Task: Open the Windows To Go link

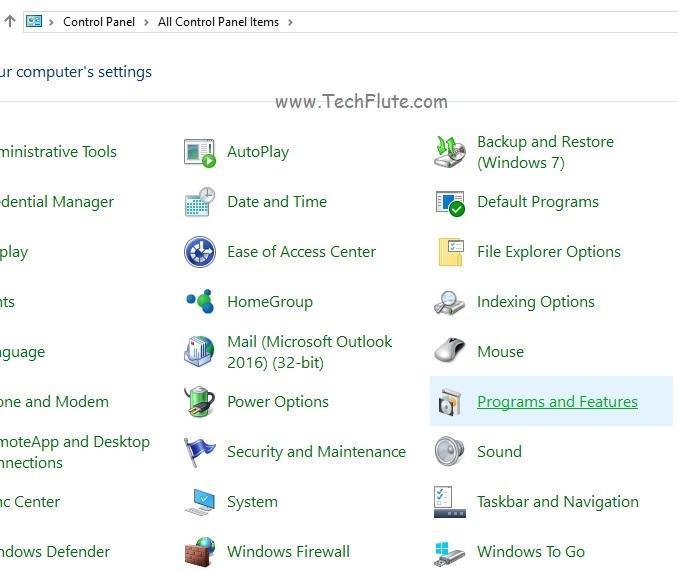Action: click(x=531, y=552)
